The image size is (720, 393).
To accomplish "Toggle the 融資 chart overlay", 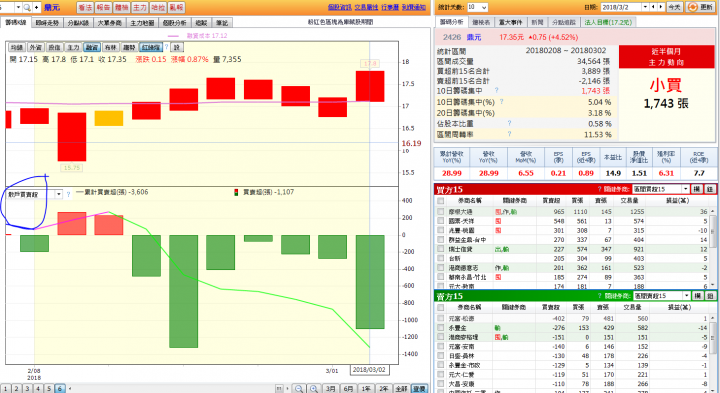I will [92, 47].
